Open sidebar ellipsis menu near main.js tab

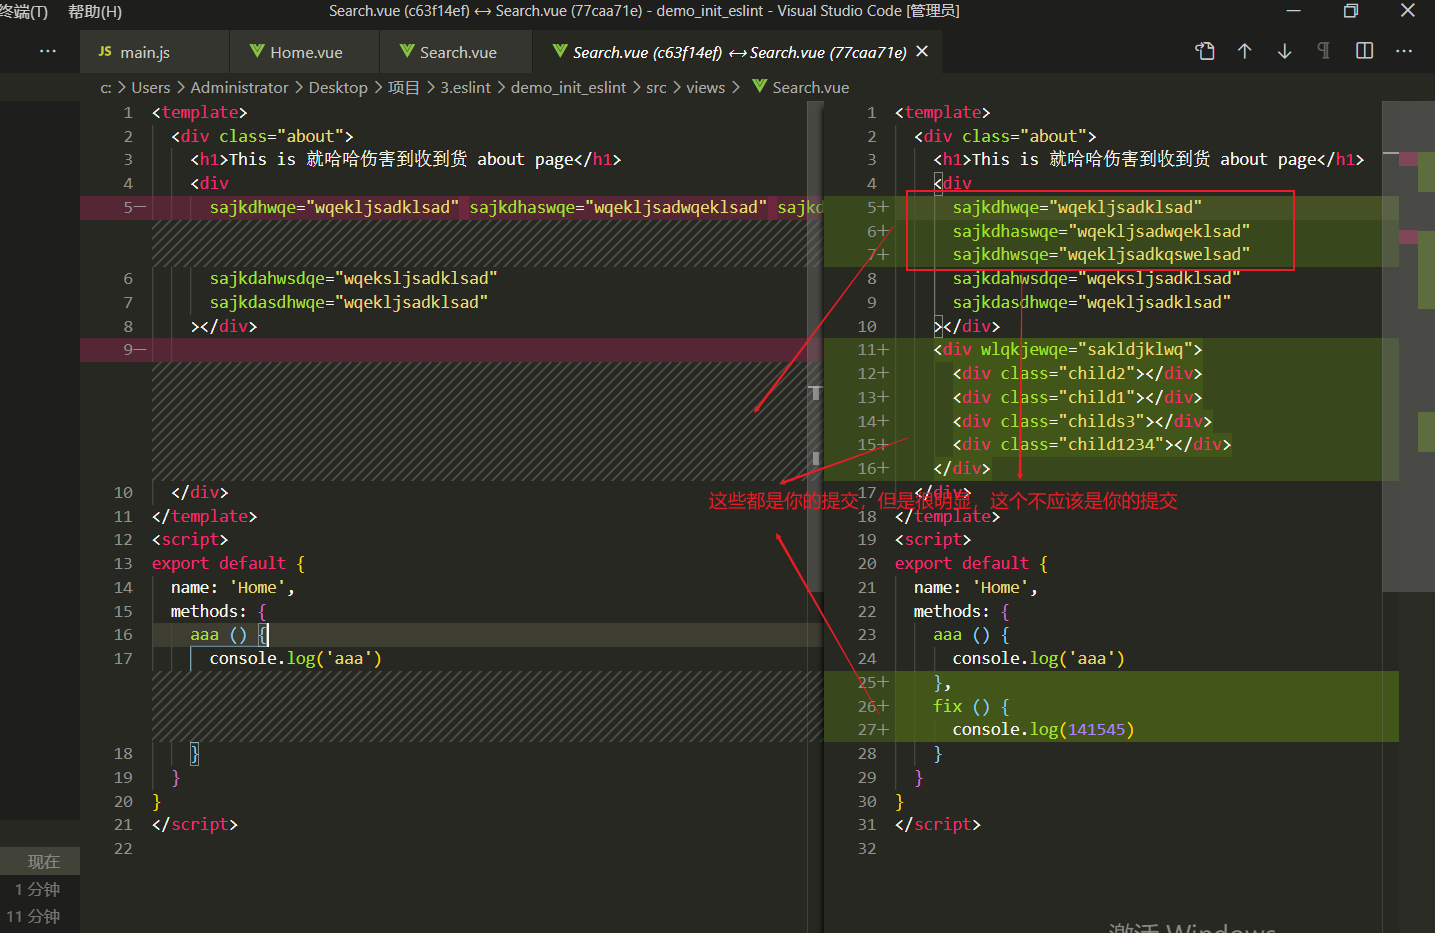pos(48,51)
